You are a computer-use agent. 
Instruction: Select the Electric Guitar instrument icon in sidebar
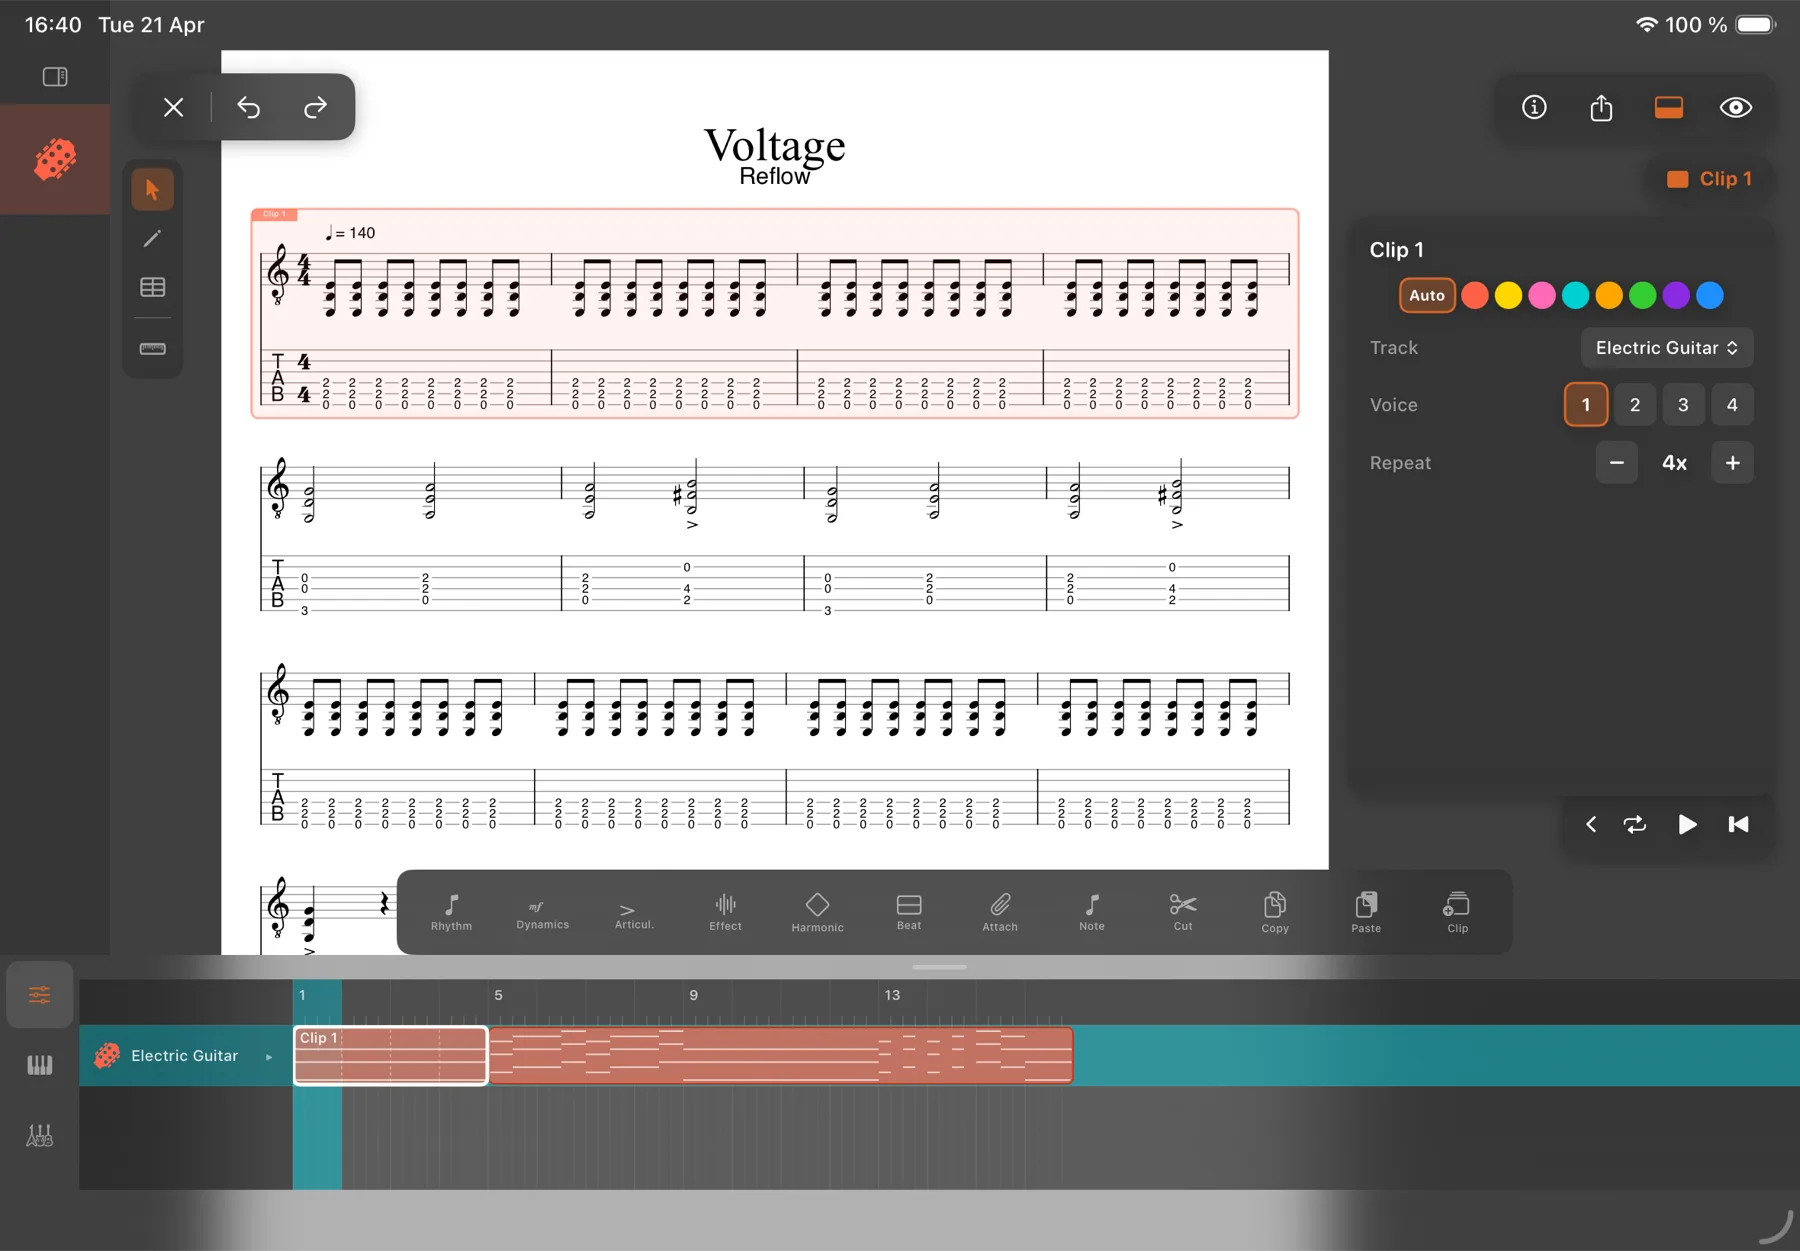(55, 159)
